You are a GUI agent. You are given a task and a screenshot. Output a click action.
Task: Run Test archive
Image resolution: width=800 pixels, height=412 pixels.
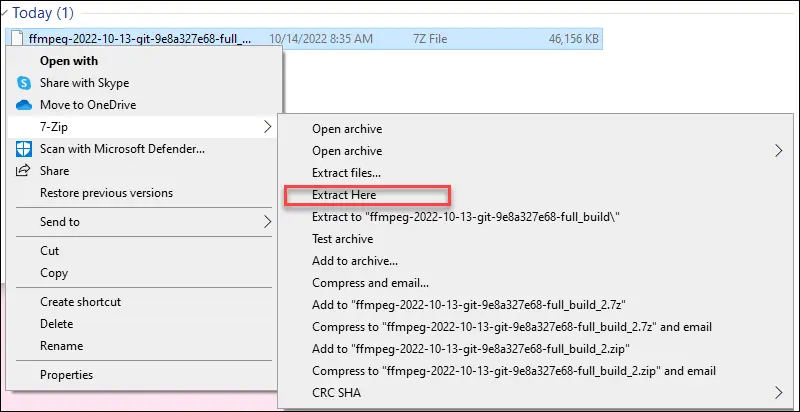[342, 239]
